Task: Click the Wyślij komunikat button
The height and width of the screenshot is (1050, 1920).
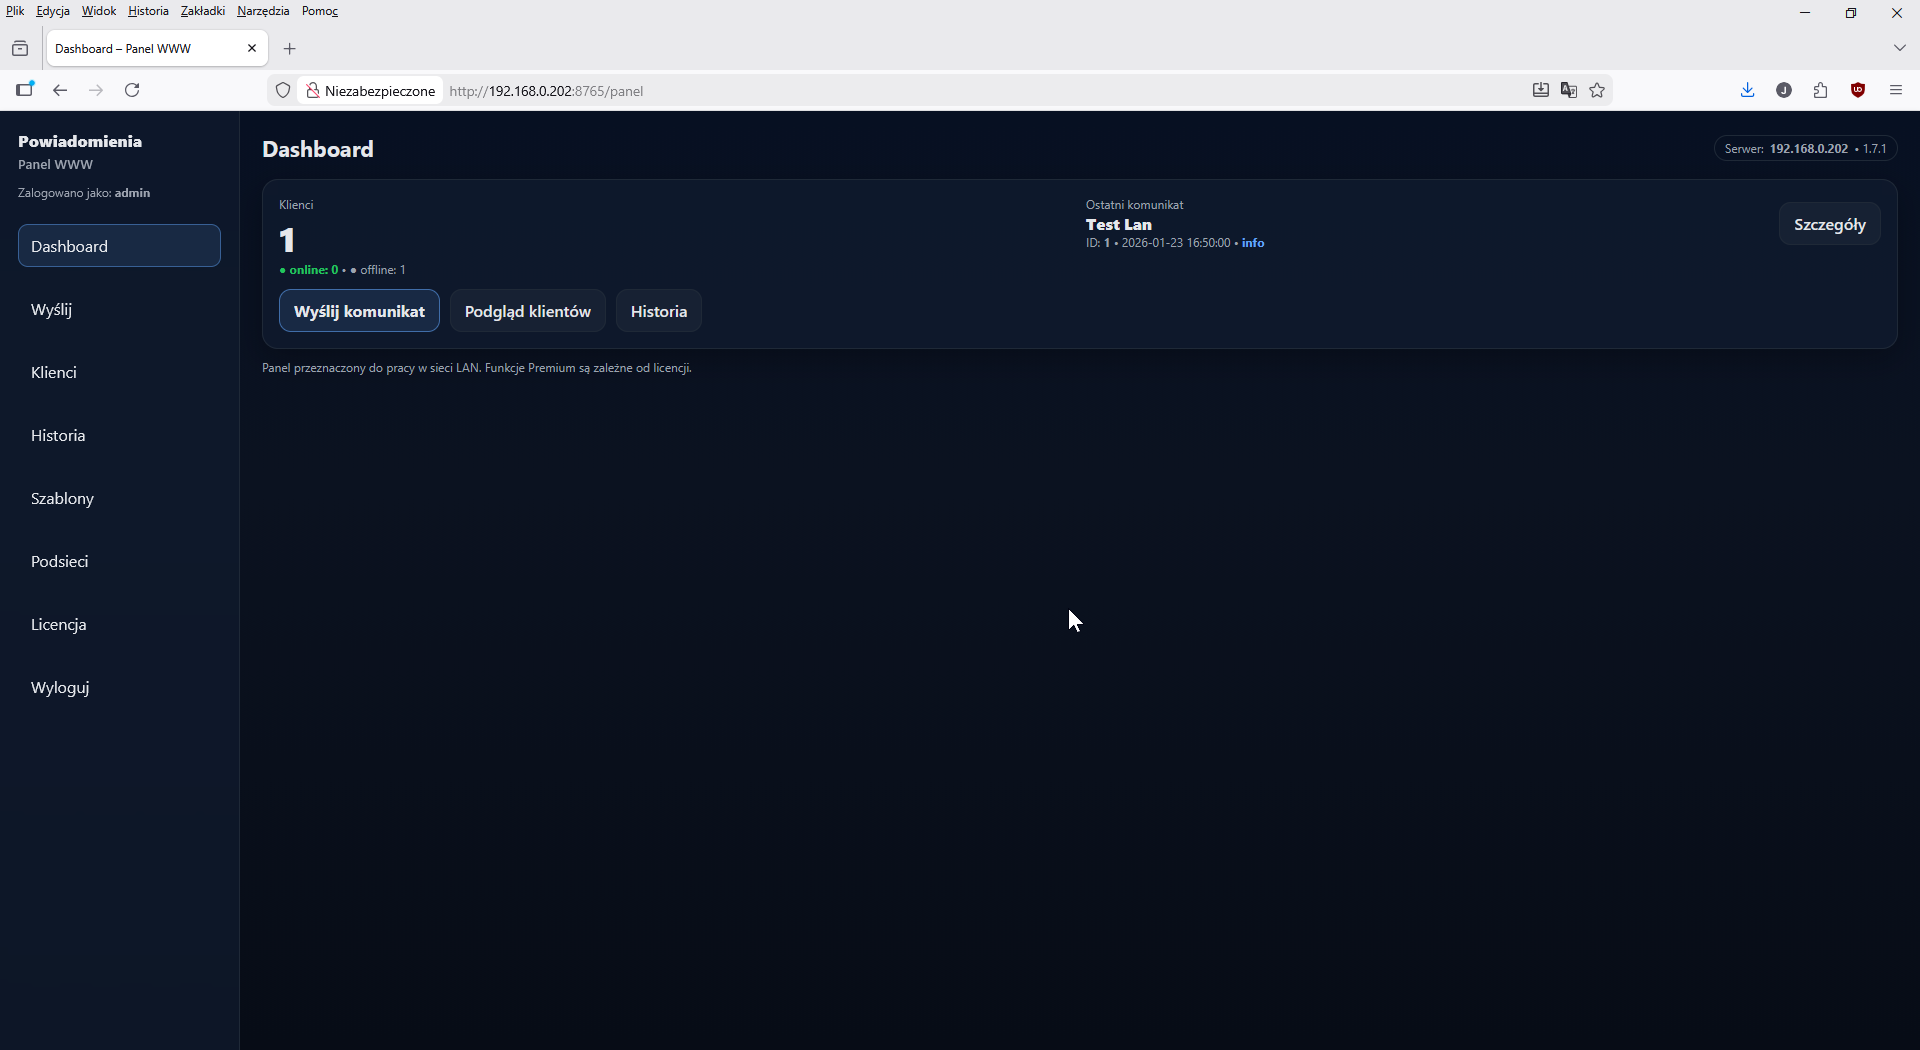Action: pos(359,311)
